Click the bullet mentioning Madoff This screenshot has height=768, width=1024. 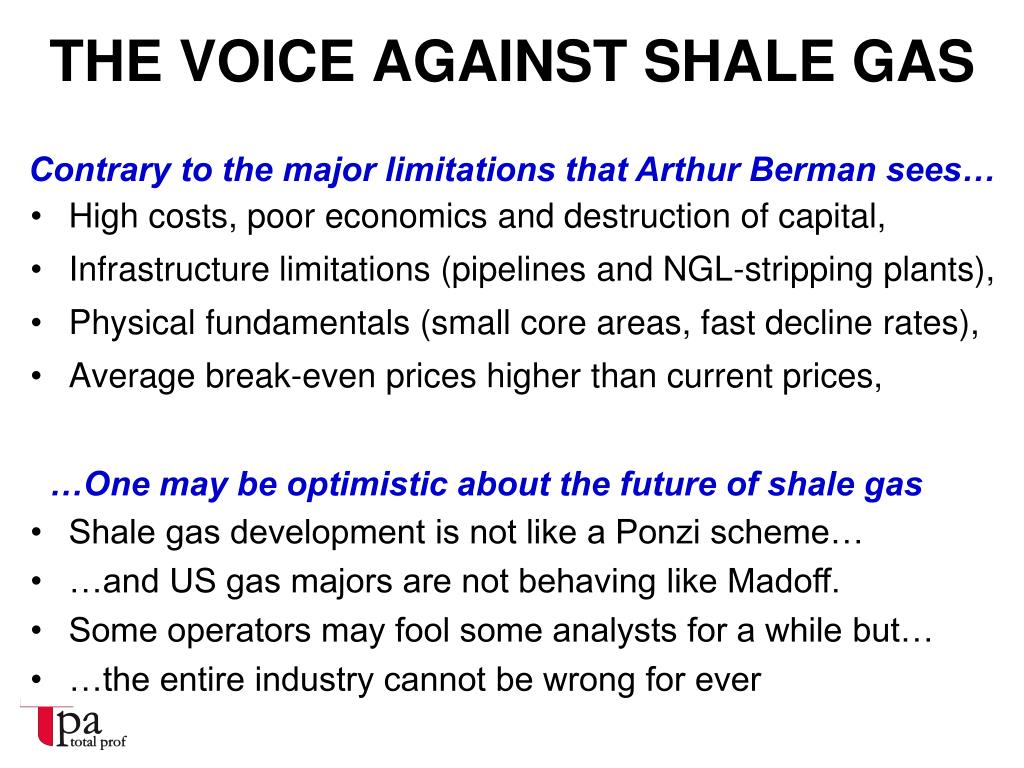click(x=455, y=581)
